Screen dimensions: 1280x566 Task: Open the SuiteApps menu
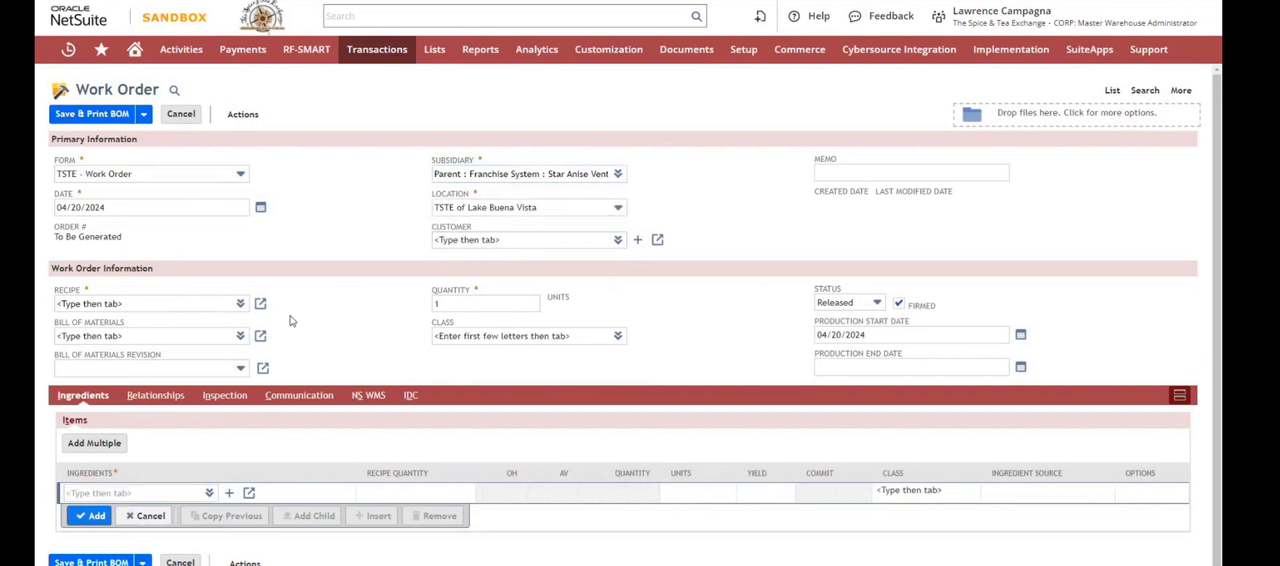1089,49
